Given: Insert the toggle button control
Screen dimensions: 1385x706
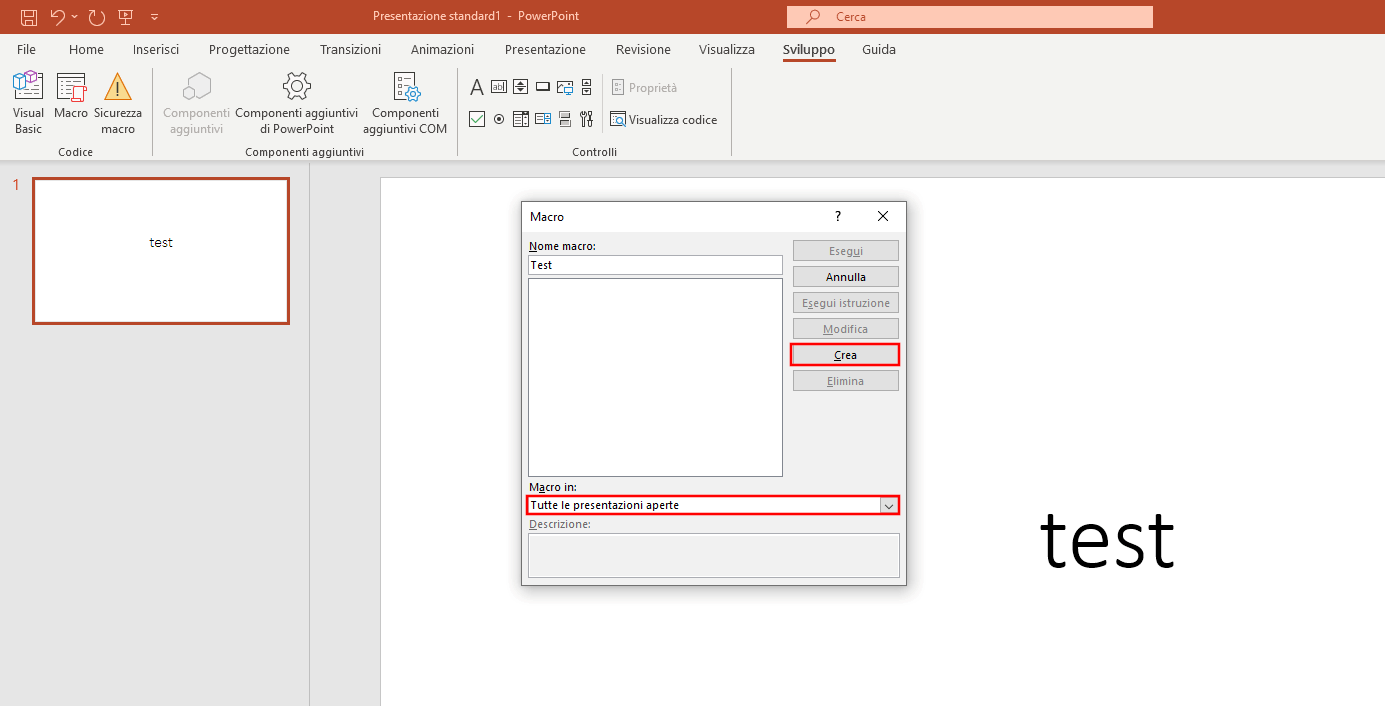Looking at the screenshot, I should coord(565,120).
